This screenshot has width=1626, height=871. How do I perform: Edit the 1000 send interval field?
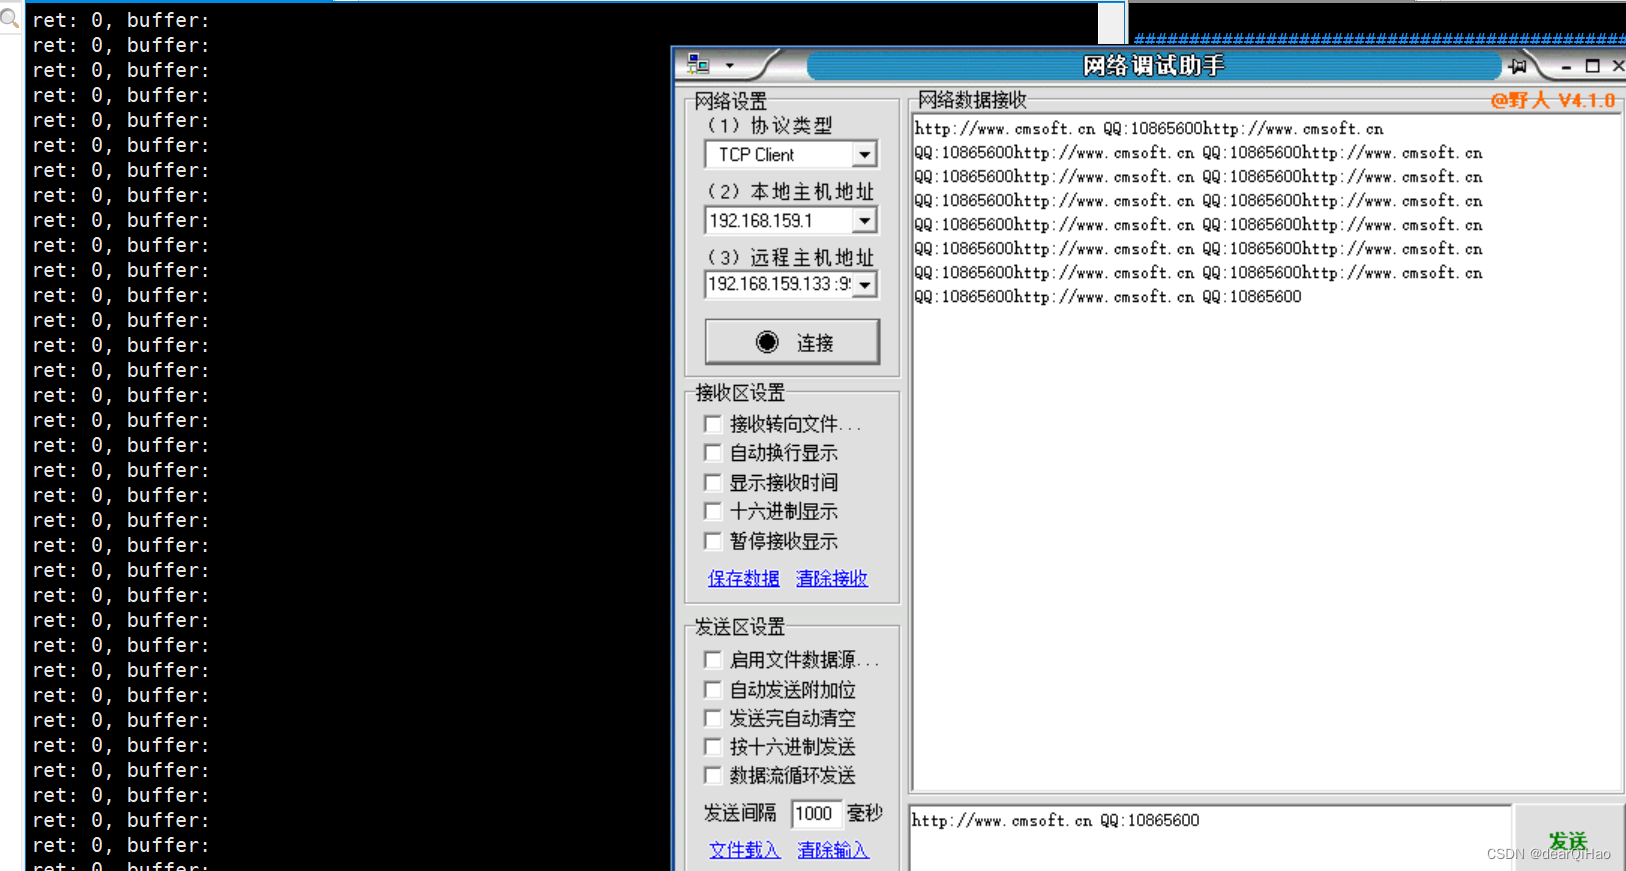click(x=815, y=813)
